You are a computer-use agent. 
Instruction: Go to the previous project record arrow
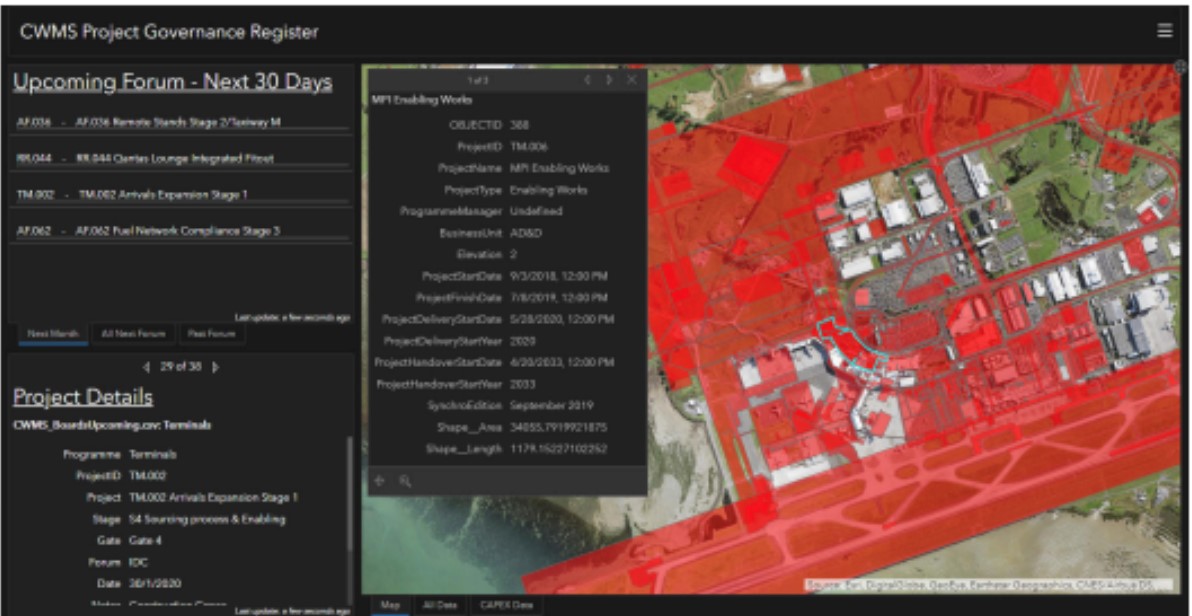[146, 367]
